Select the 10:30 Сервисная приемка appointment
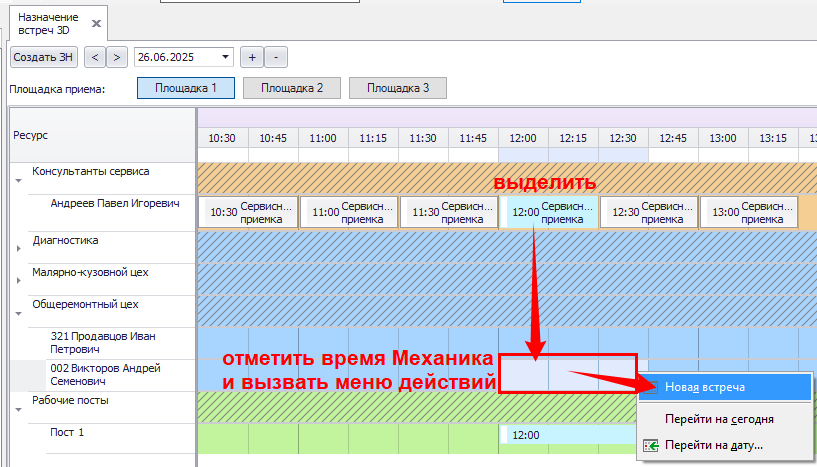817x467 pixels. click(x=248, y=212)
